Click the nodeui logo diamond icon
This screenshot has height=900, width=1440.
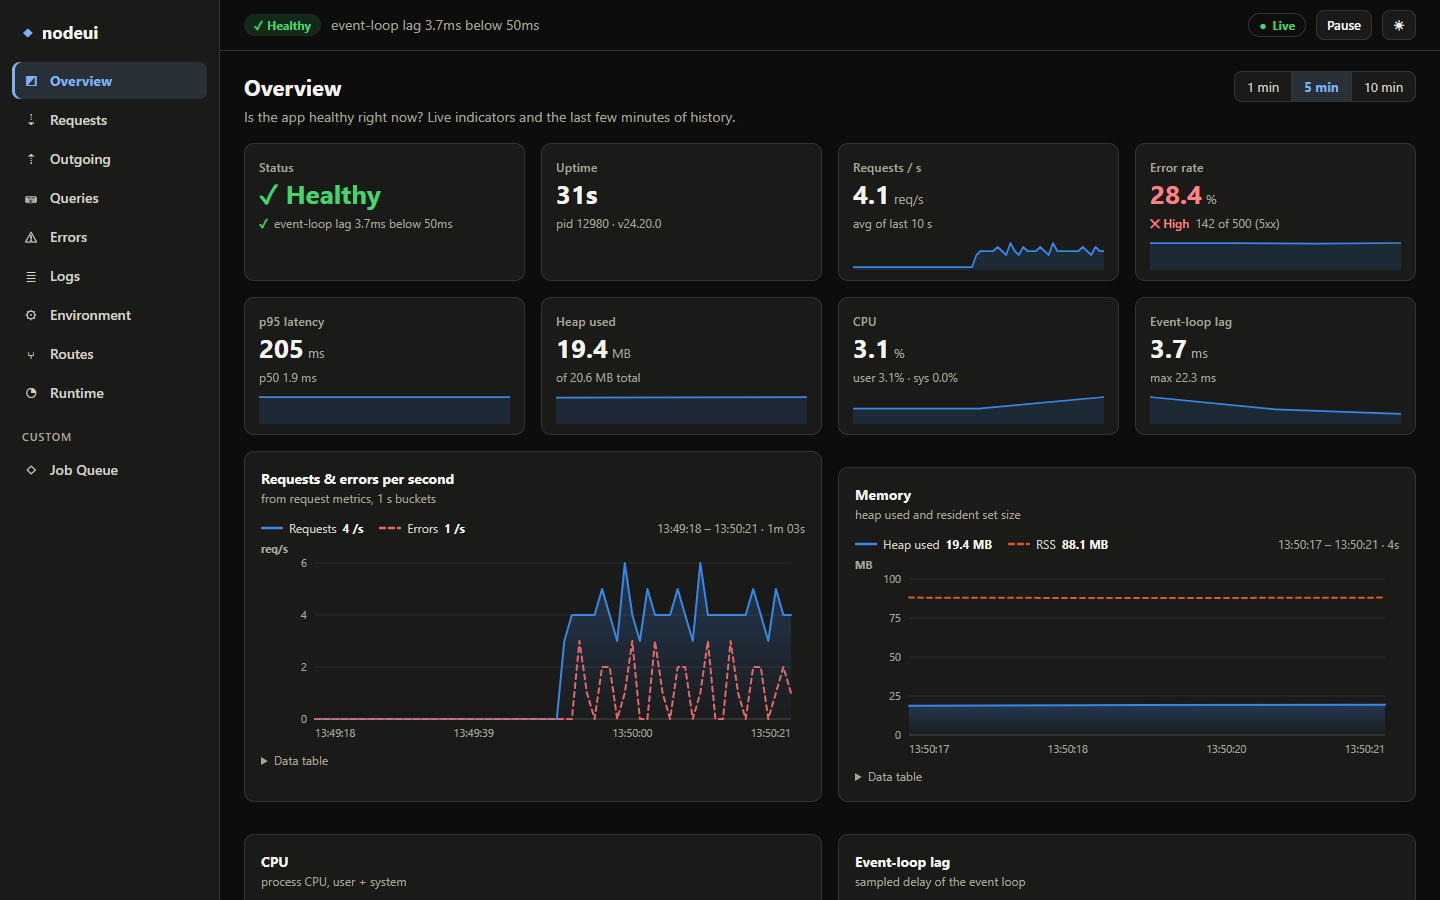point(28,33)
